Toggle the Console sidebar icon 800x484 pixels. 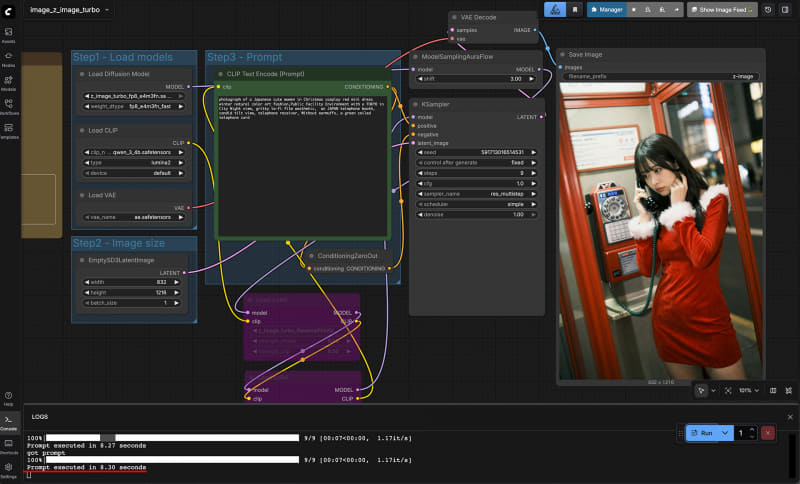coord(9,423)
